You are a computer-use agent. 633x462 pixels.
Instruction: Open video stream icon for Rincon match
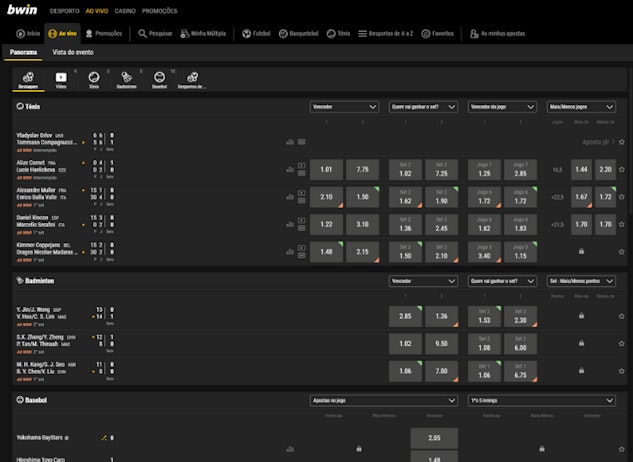click(302, 220)
